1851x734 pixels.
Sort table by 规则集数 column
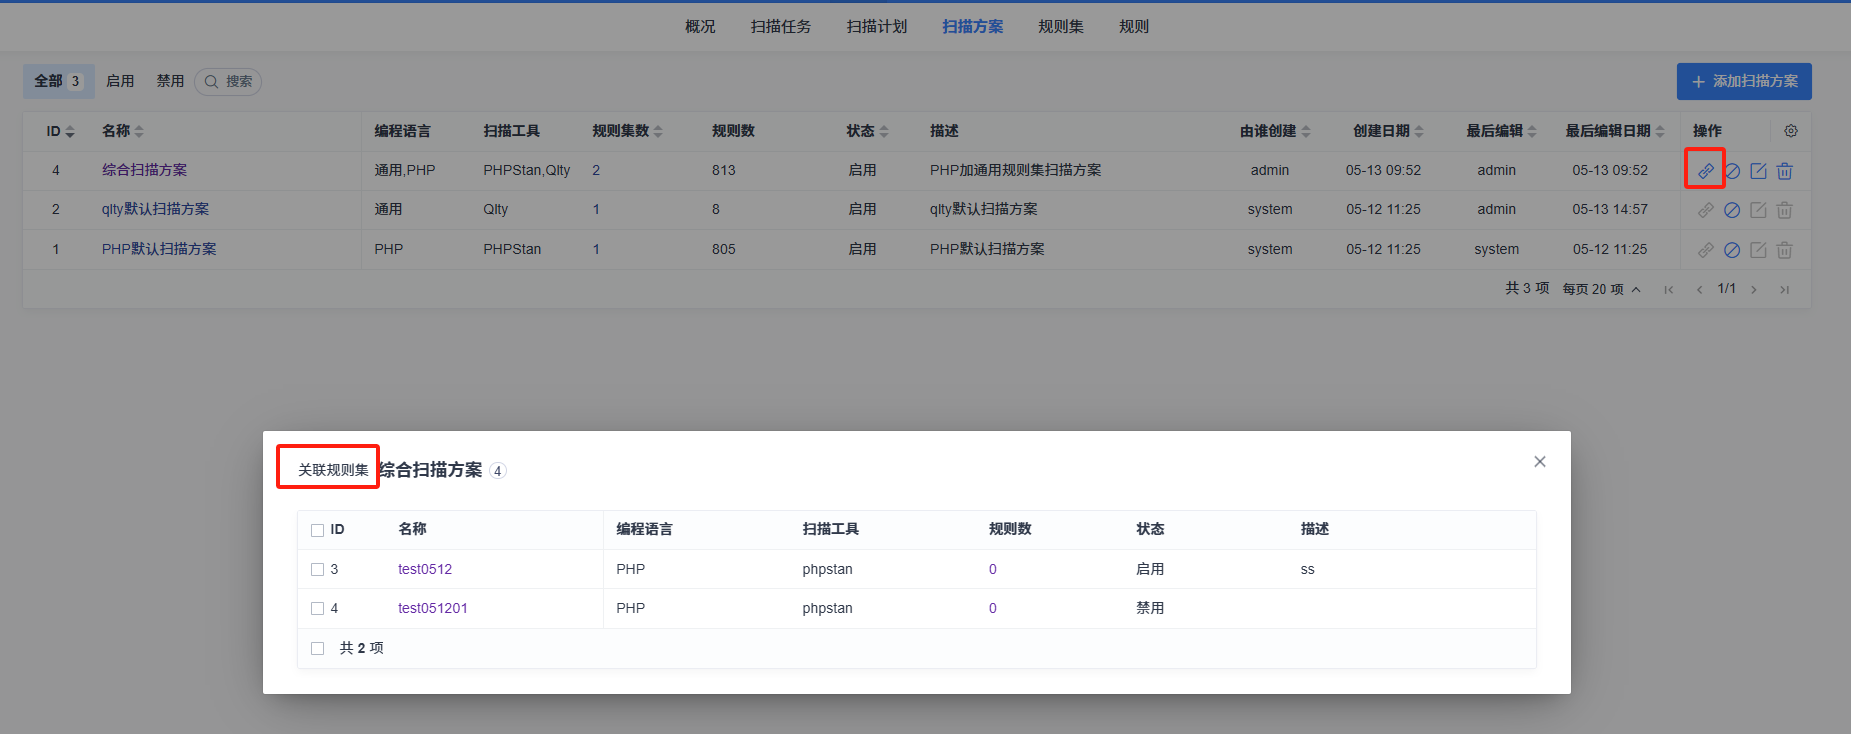pos(627,131)
